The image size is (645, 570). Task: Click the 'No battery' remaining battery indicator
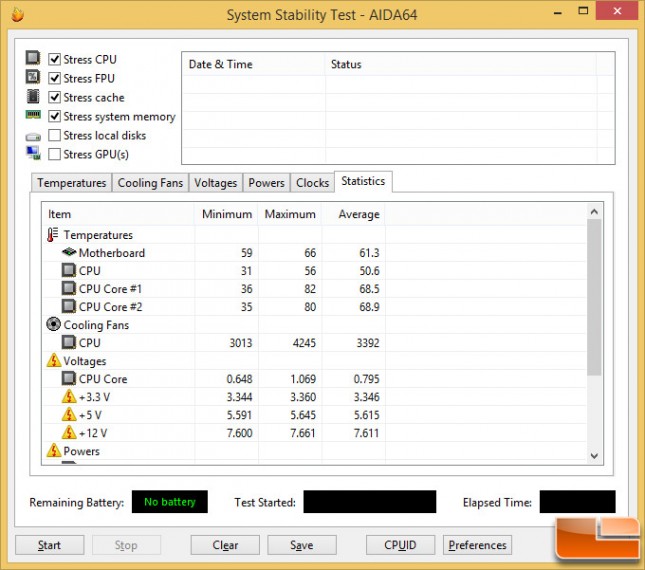click(169, 502)
